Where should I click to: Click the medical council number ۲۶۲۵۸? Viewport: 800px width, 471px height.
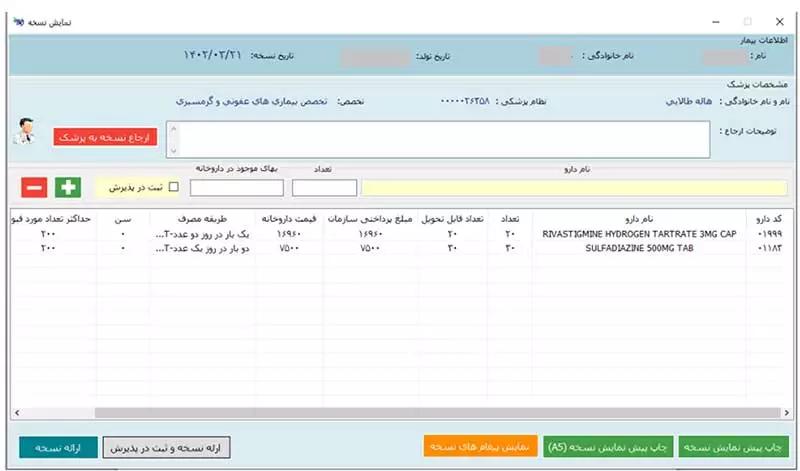coord(465,101)
